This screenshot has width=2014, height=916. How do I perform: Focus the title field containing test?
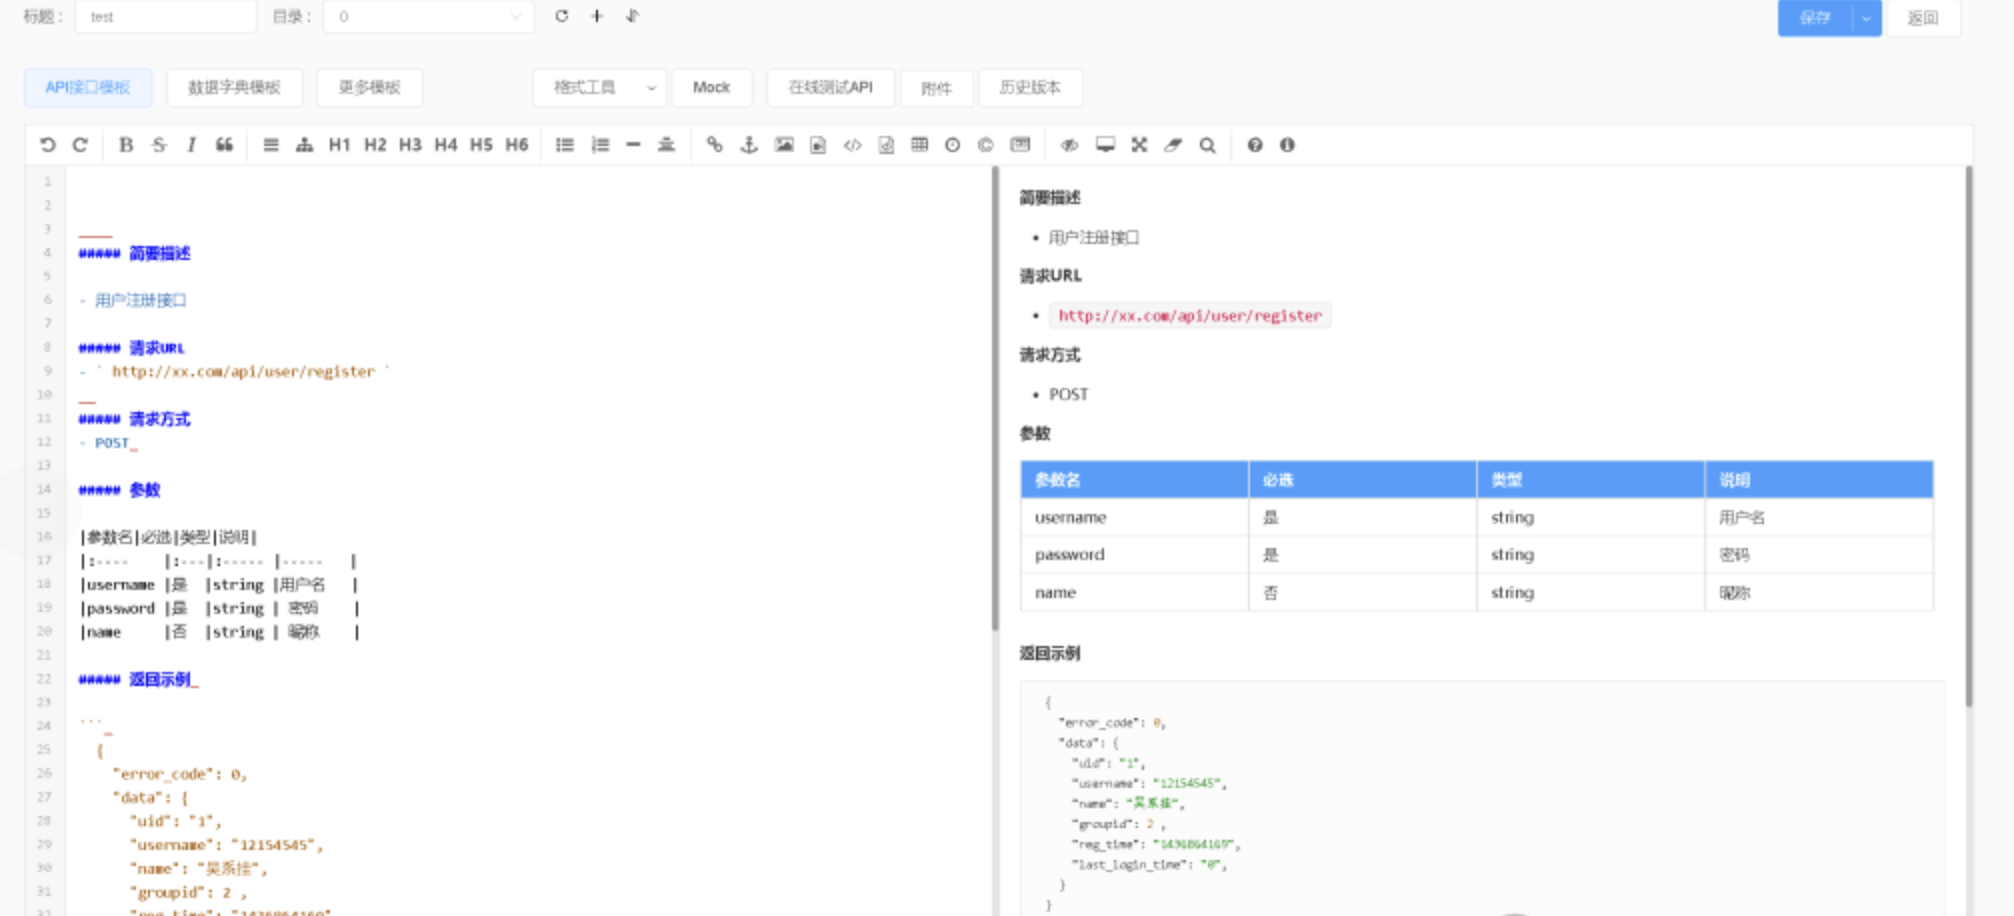(x=166, y=17)
